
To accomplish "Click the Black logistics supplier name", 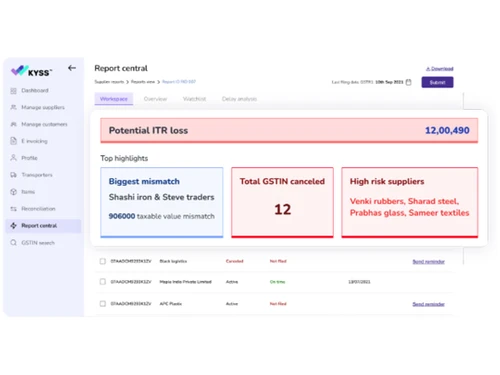I will pos(173,261).
